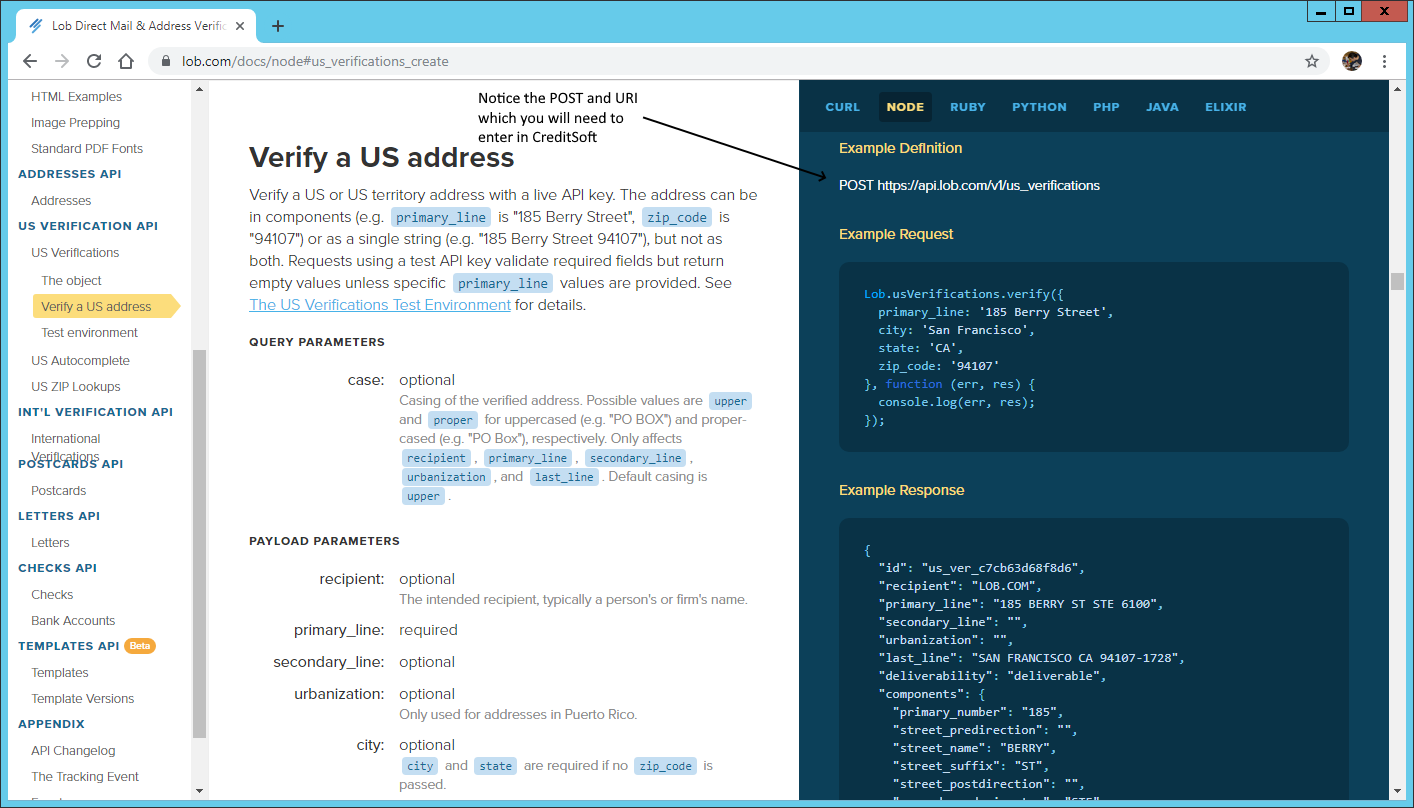Click the Lob.usVerifications.verify code line
The width and height of the screenshot is (1414, 808).
[x=964, y=294]
